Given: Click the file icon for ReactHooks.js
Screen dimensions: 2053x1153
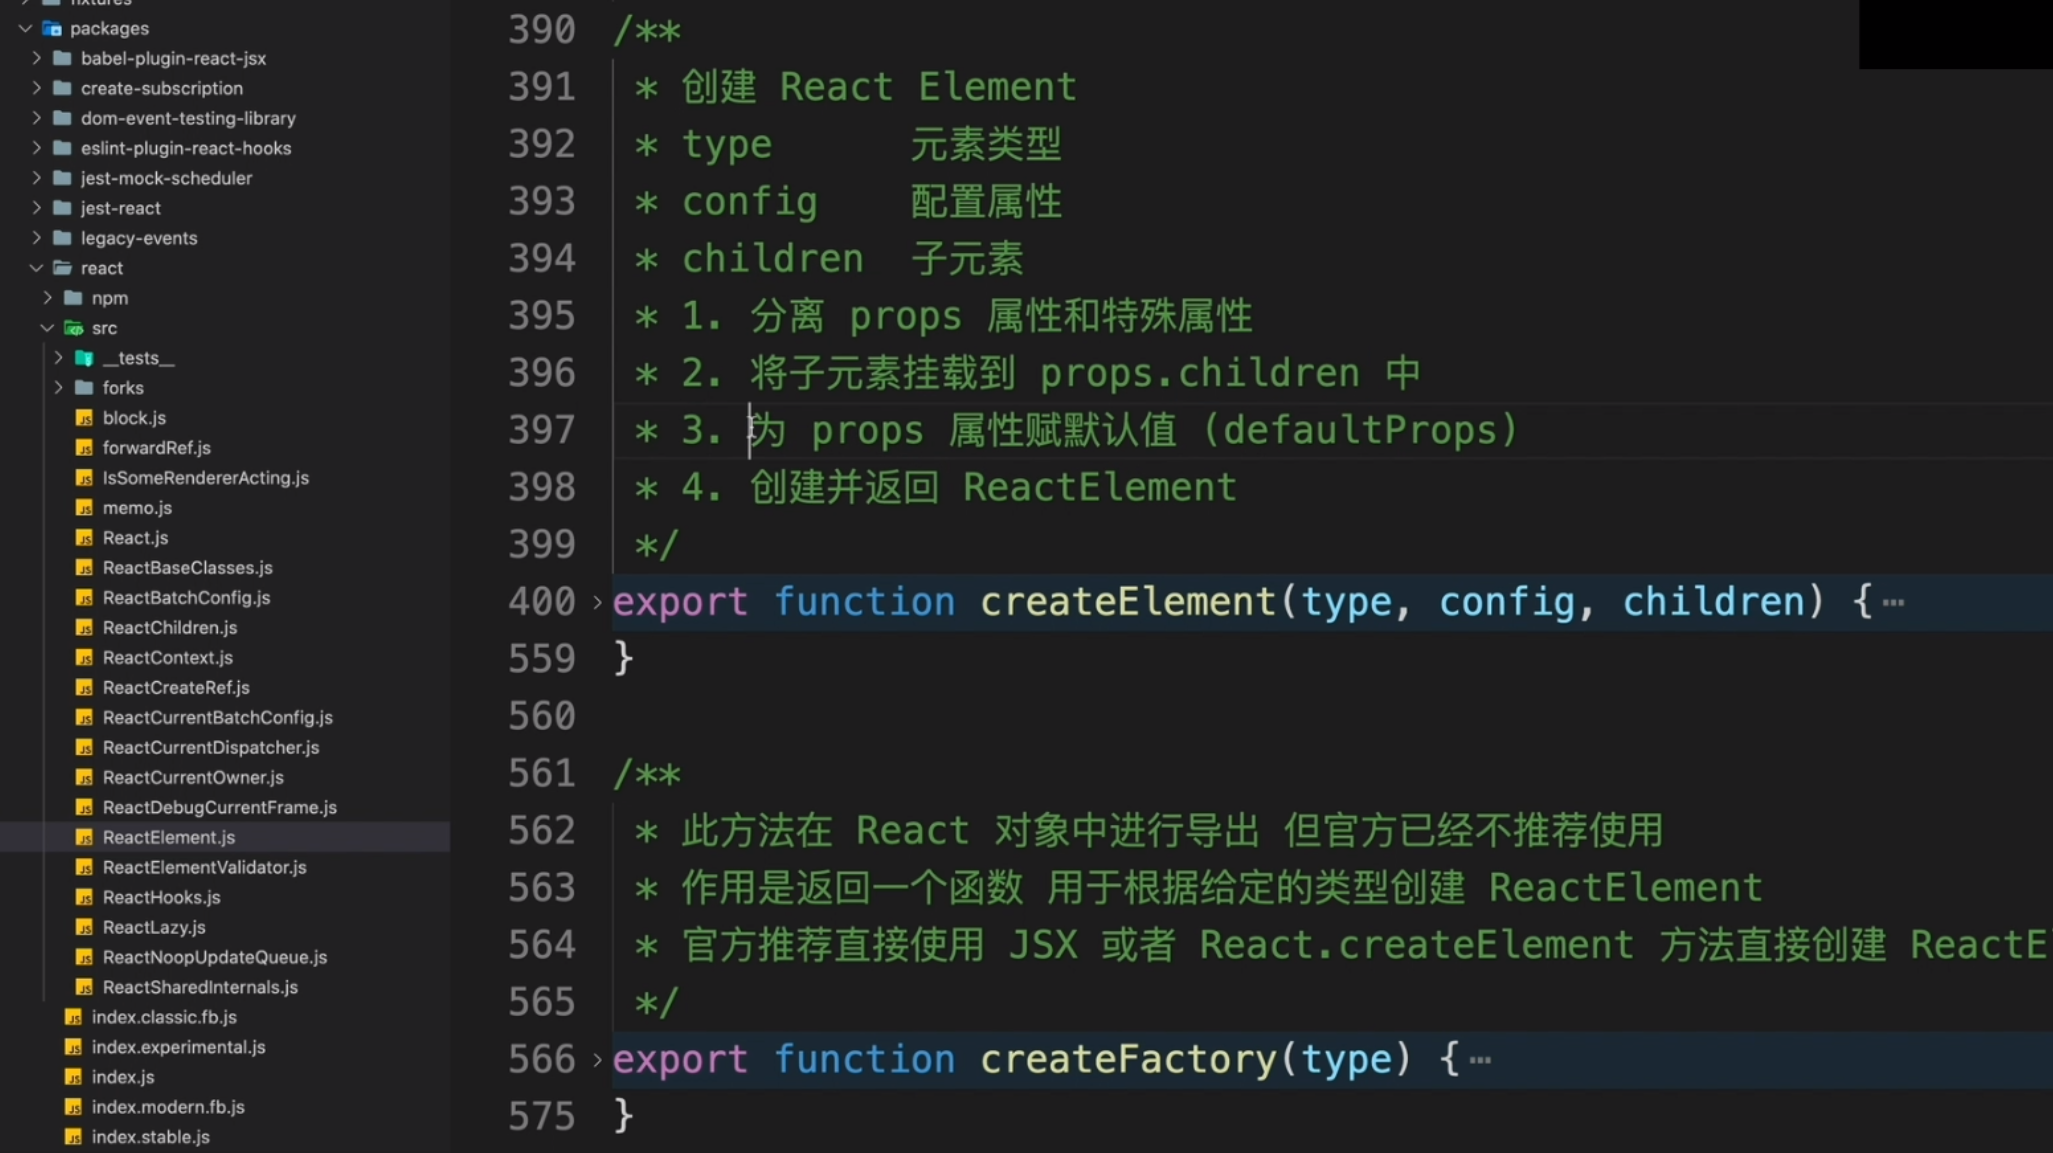Looking at the screenshot, I should (85, 897).
